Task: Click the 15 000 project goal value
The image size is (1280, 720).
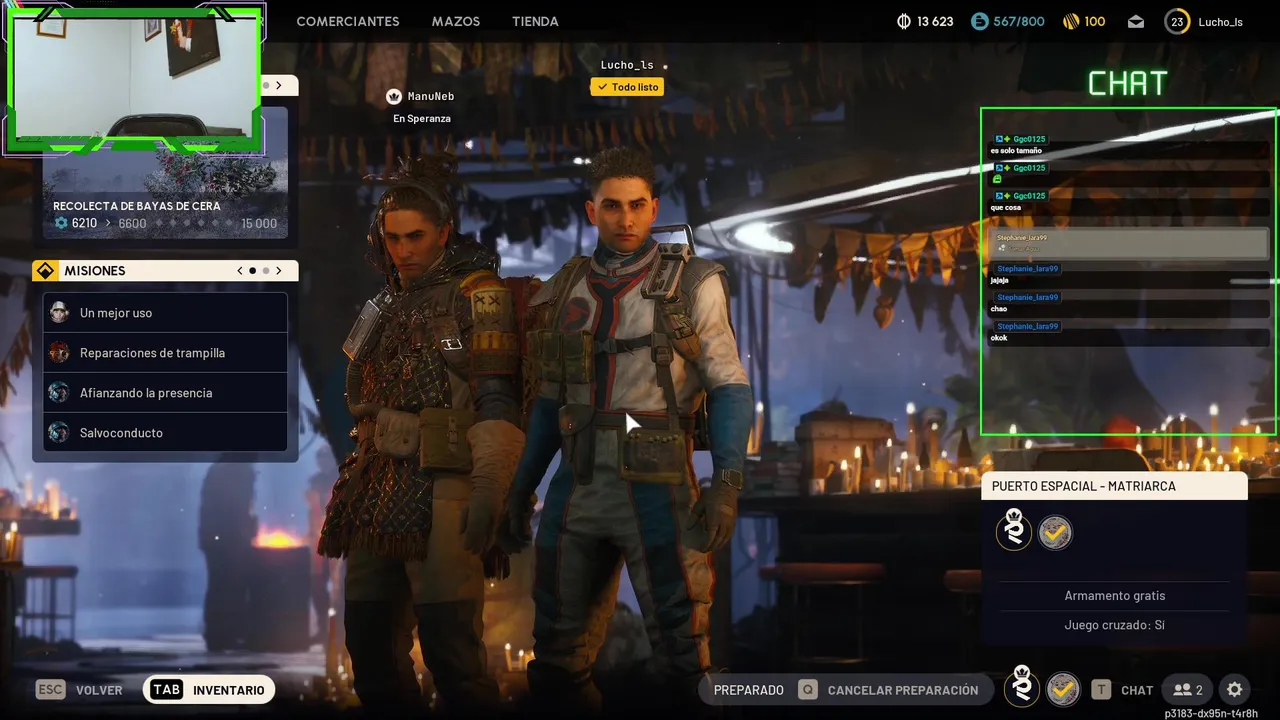Action: click(x=259, y=223)
